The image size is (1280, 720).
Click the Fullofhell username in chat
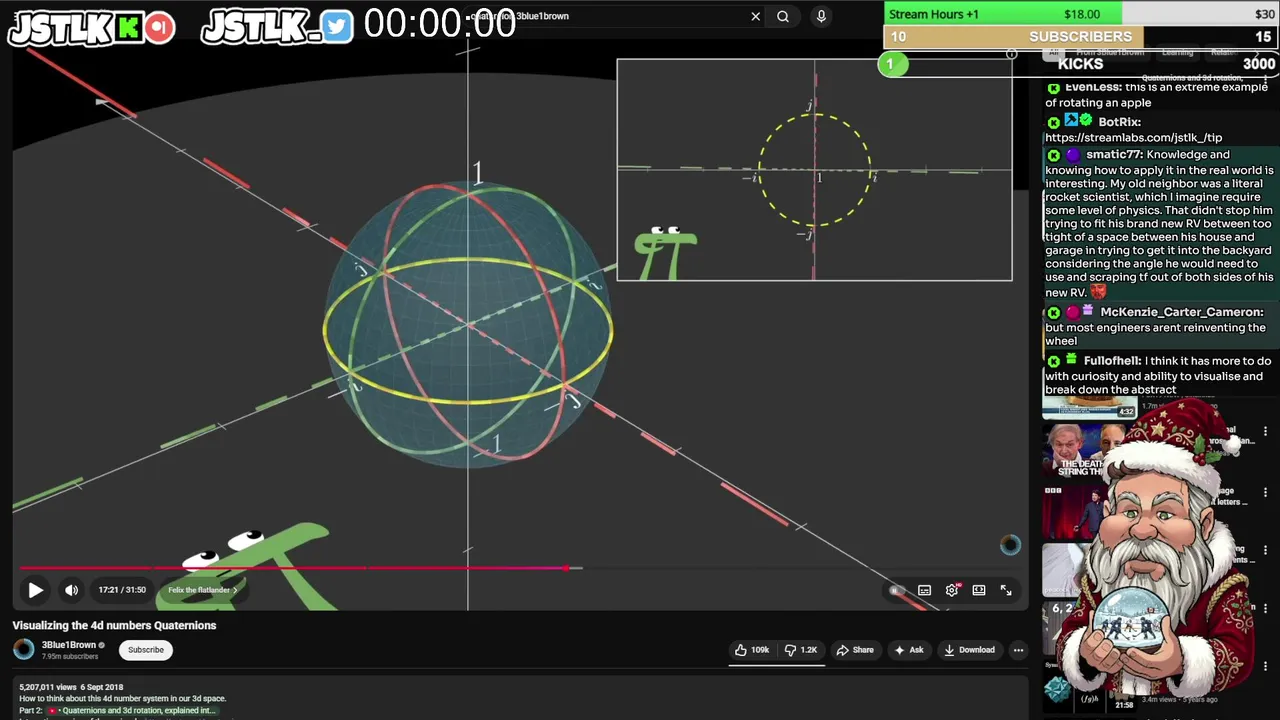(1112, 360)
